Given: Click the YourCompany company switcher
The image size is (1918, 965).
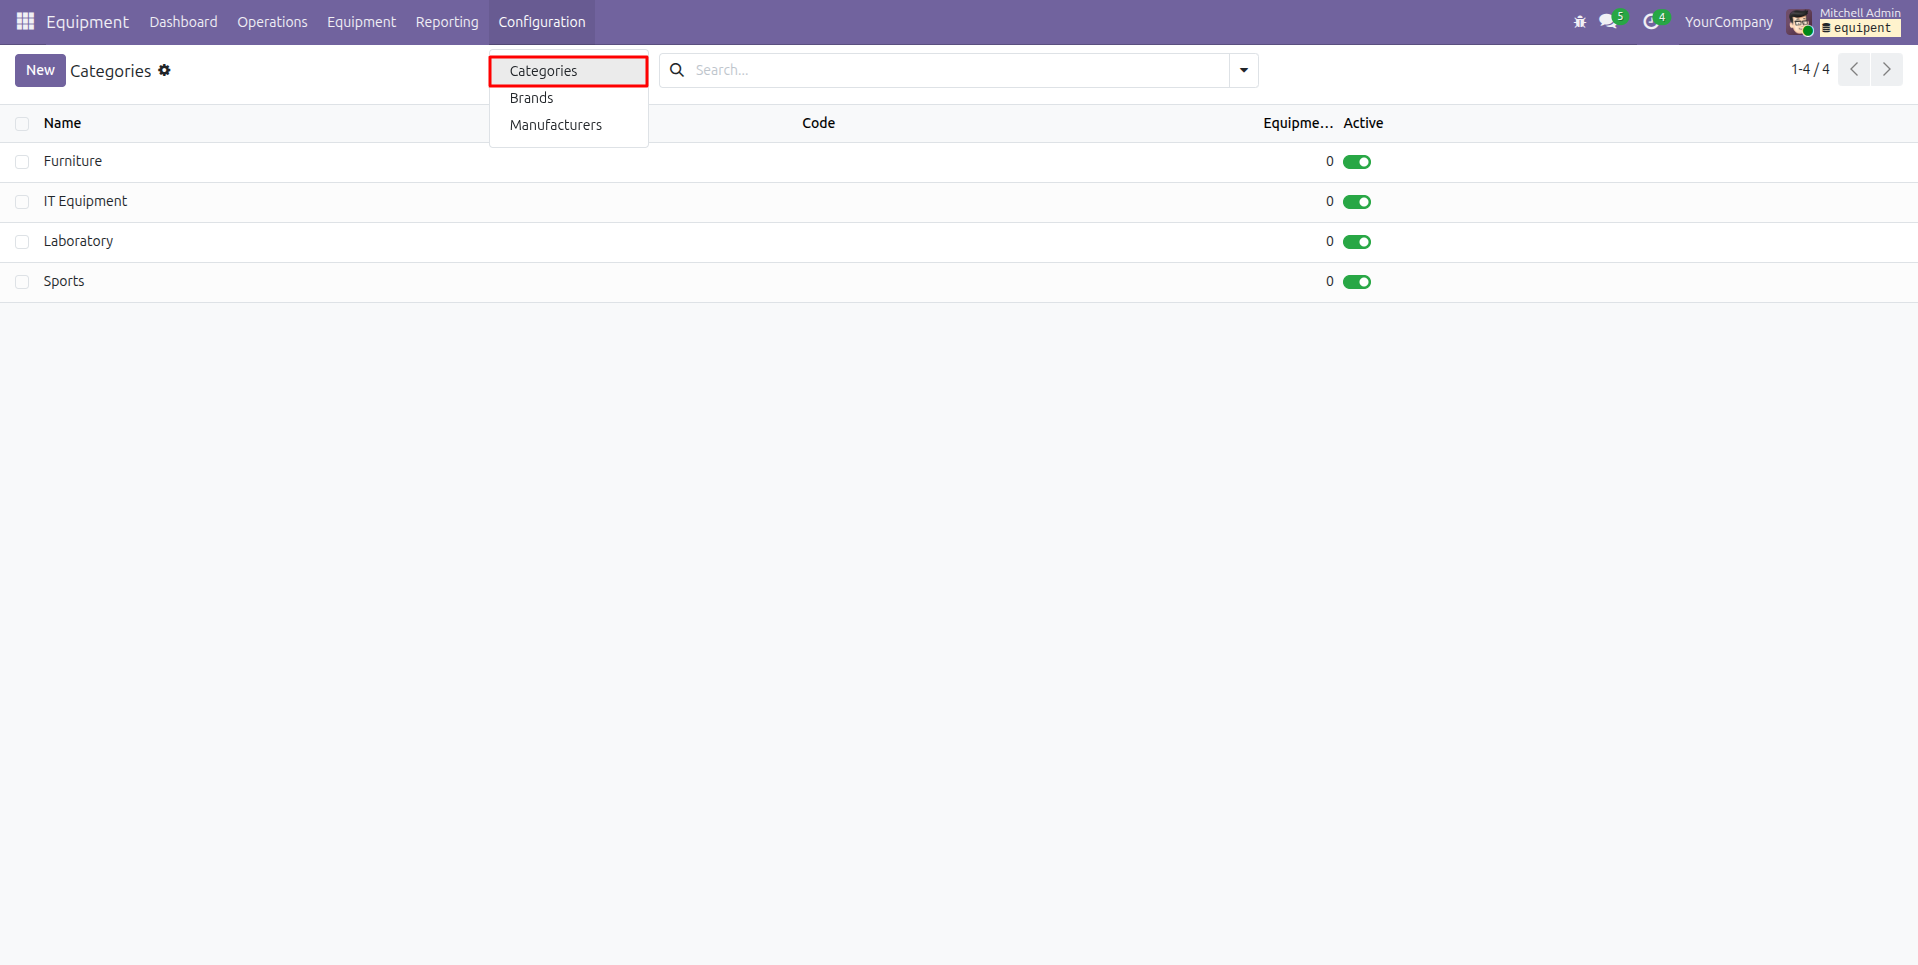Looking at the screenshot, I should [1728, 22].
